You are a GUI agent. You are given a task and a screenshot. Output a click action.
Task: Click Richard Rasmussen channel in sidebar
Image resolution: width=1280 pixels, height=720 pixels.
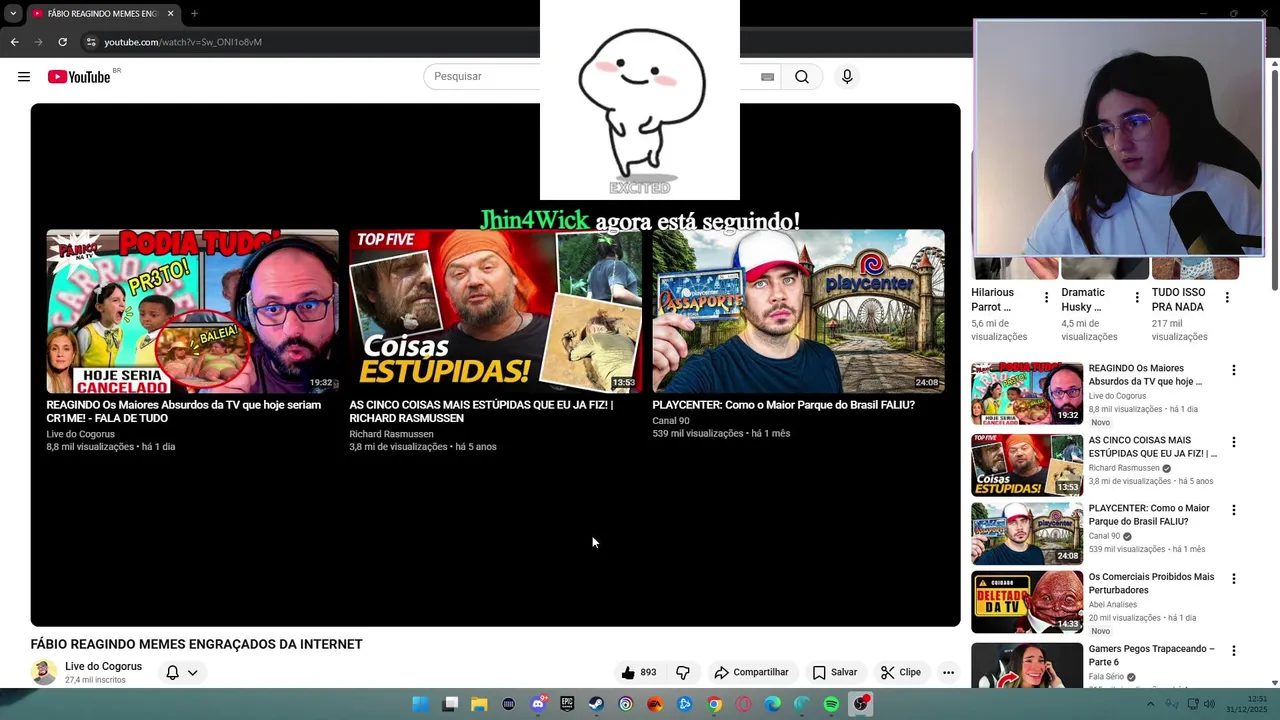pos(1124,468)
